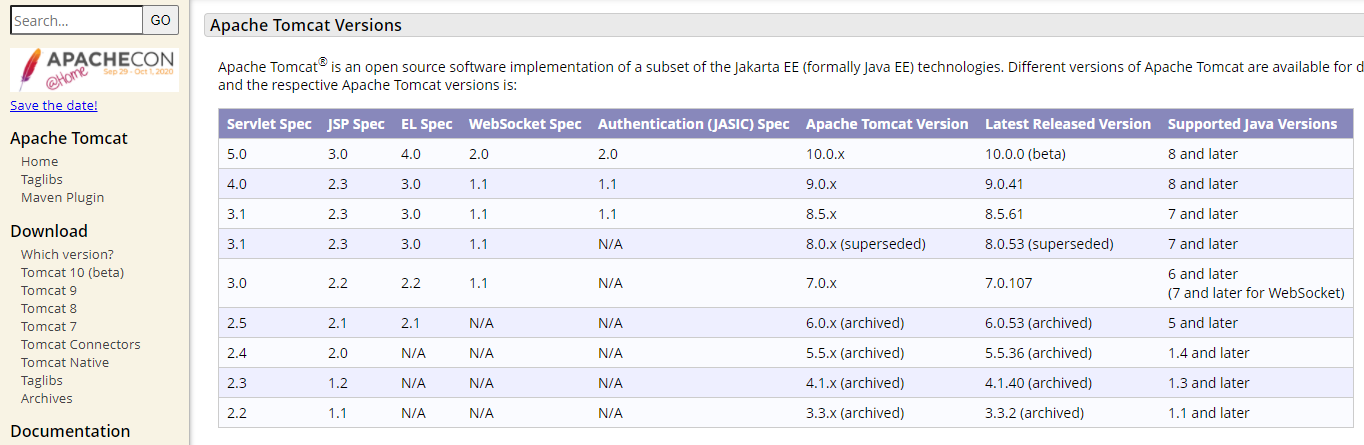This screenshot has width=1364, height=445.
Task: Click the 'Apache Tomcat Versions' page heading
Action: click(x=306, y=25)
